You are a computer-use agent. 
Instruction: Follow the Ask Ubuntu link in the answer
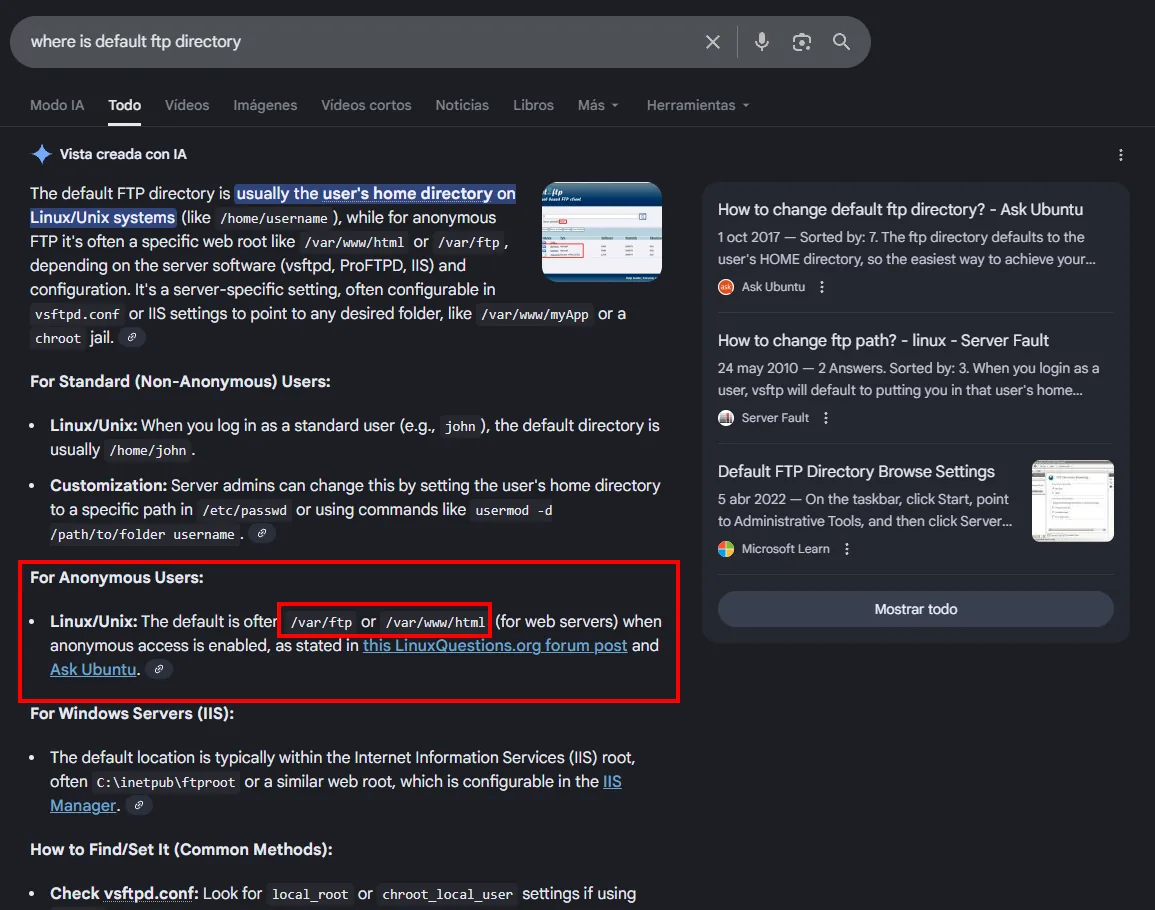pyautogui.click(x=93, y=670)
